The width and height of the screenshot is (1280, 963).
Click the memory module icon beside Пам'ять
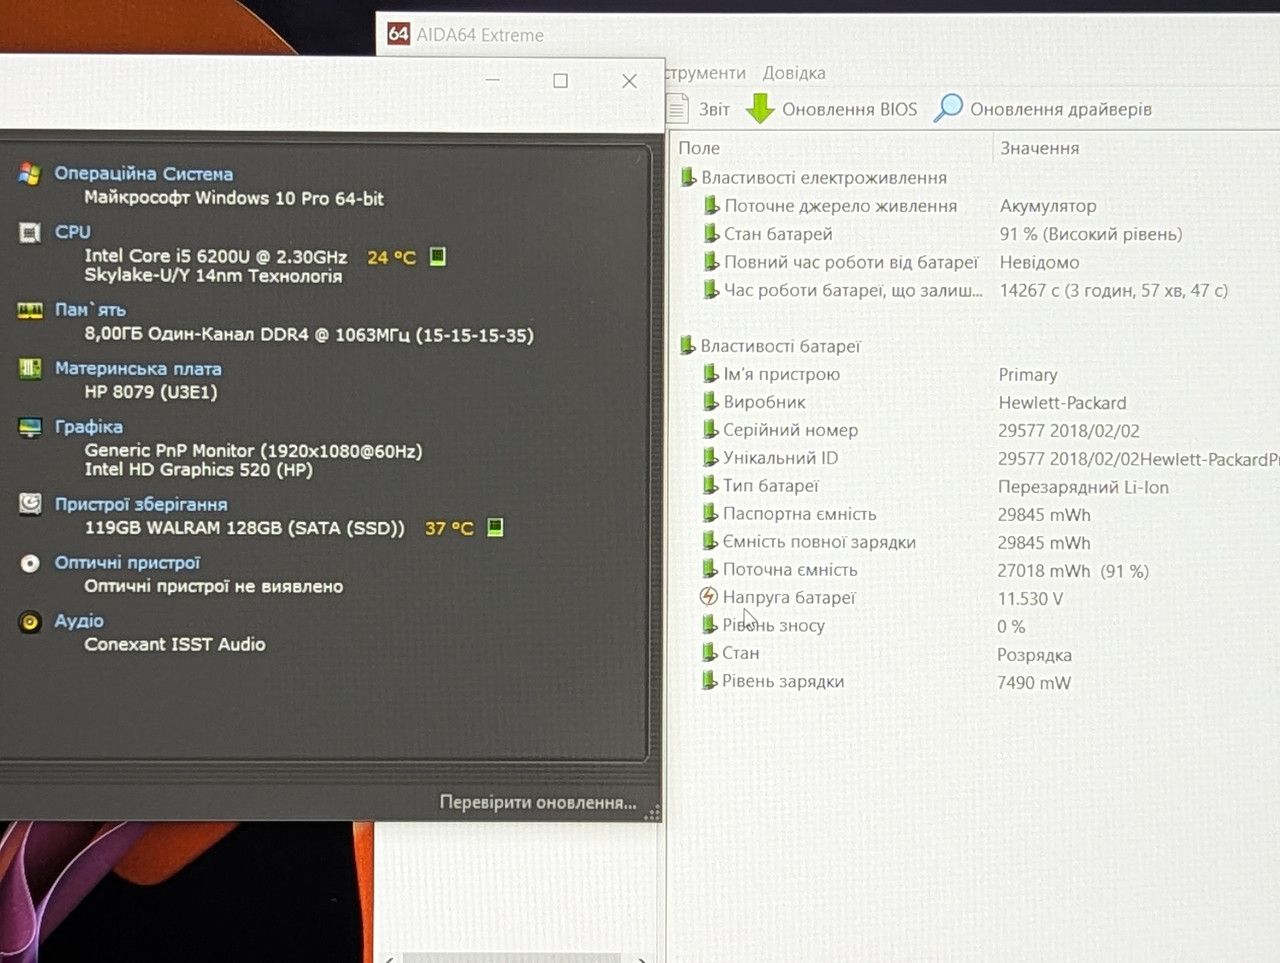29,310
